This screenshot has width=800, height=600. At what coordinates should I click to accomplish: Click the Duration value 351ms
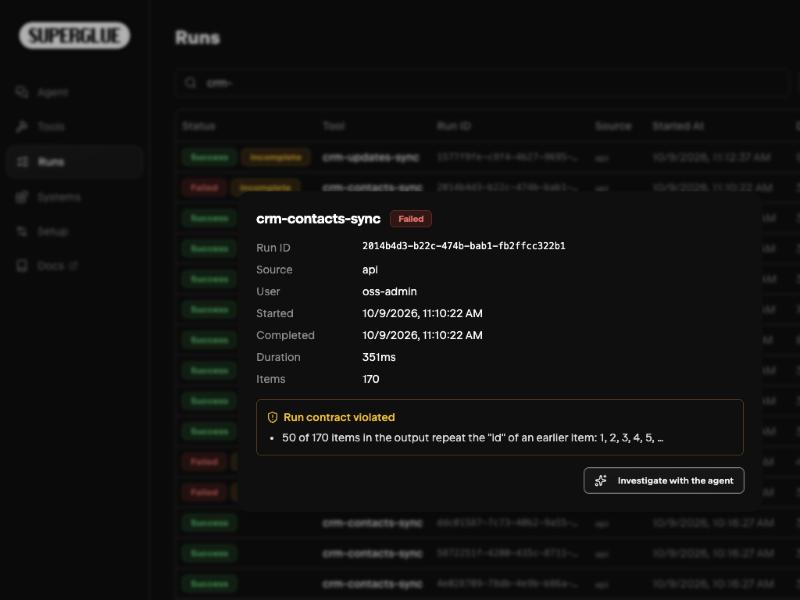click(379, 357)
